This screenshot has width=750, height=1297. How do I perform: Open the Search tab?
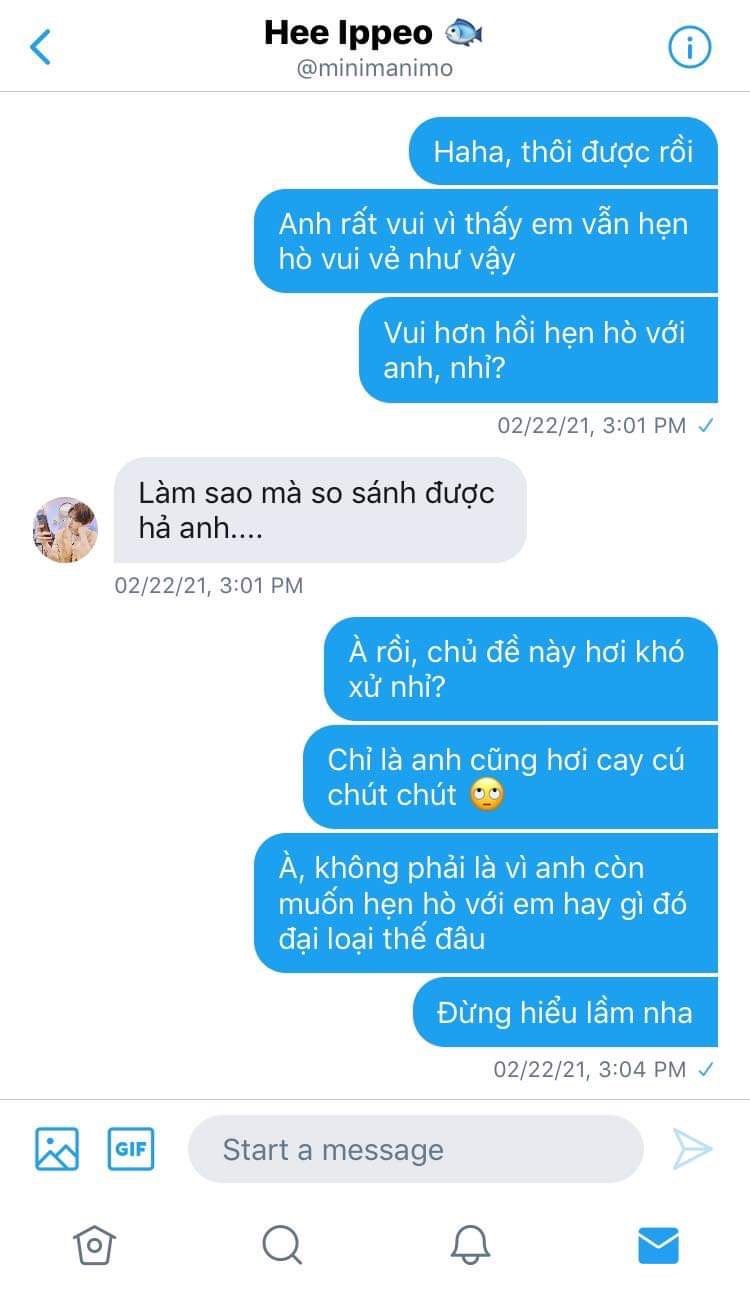[x=282, y=1245]
